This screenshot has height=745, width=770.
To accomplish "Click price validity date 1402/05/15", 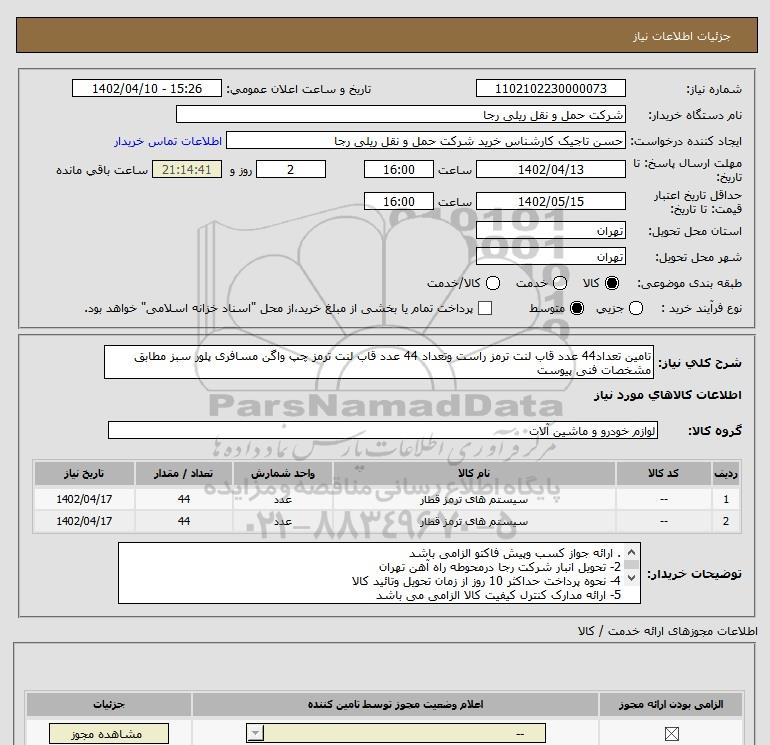I will coord(550,202).
